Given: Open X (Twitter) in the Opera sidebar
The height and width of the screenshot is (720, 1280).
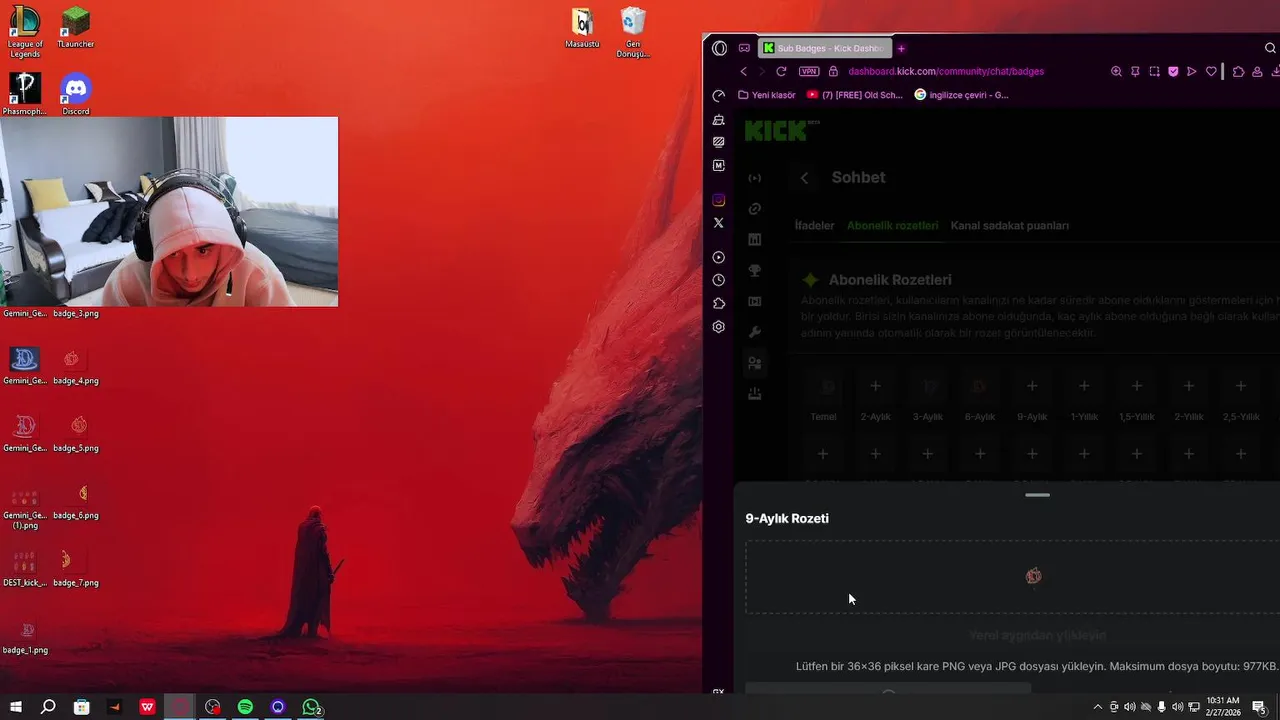Looking at the screenshot, I should (718, 223).
